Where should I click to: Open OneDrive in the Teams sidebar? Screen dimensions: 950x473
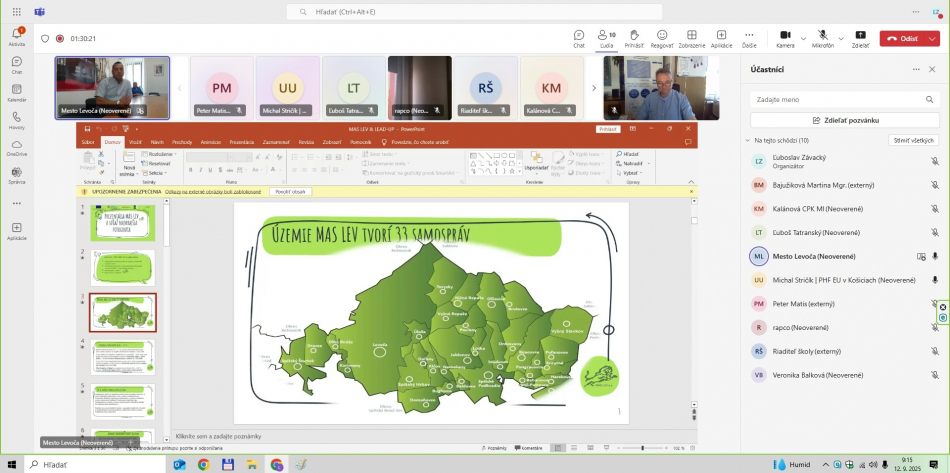(x=17, y=147)
